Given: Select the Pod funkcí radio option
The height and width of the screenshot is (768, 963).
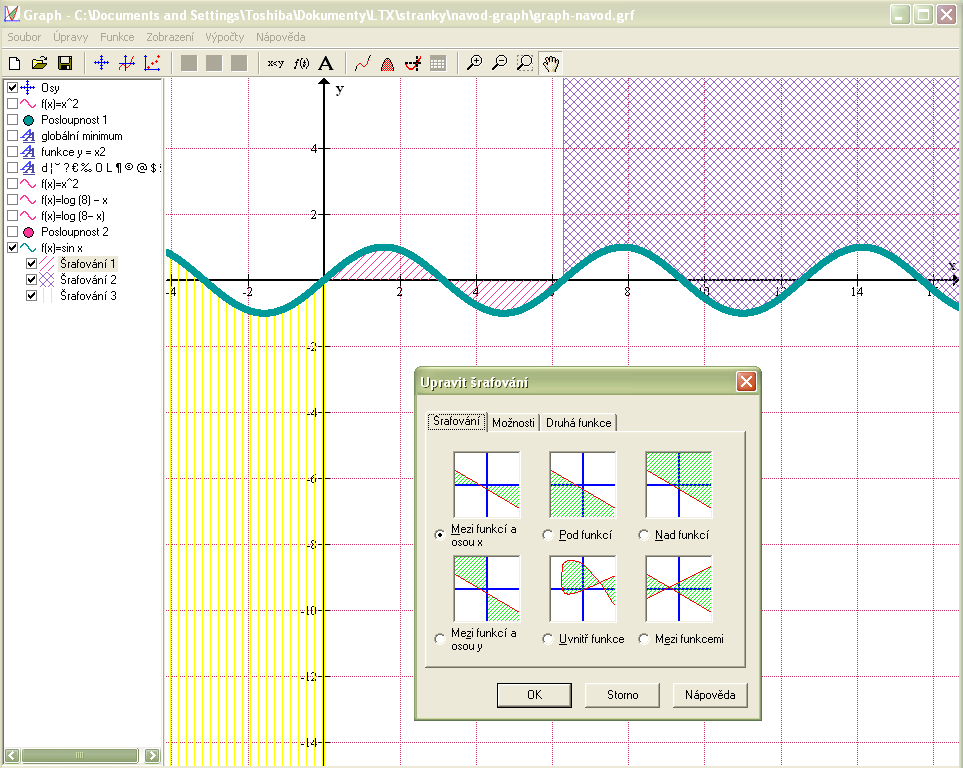Looking at the screenshot, I should 548,535.
